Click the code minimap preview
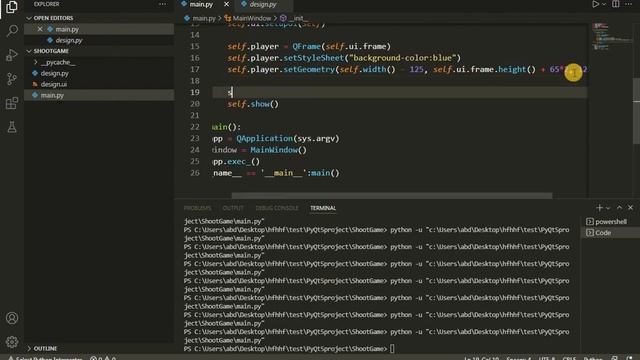 click(x=610, y=38)
